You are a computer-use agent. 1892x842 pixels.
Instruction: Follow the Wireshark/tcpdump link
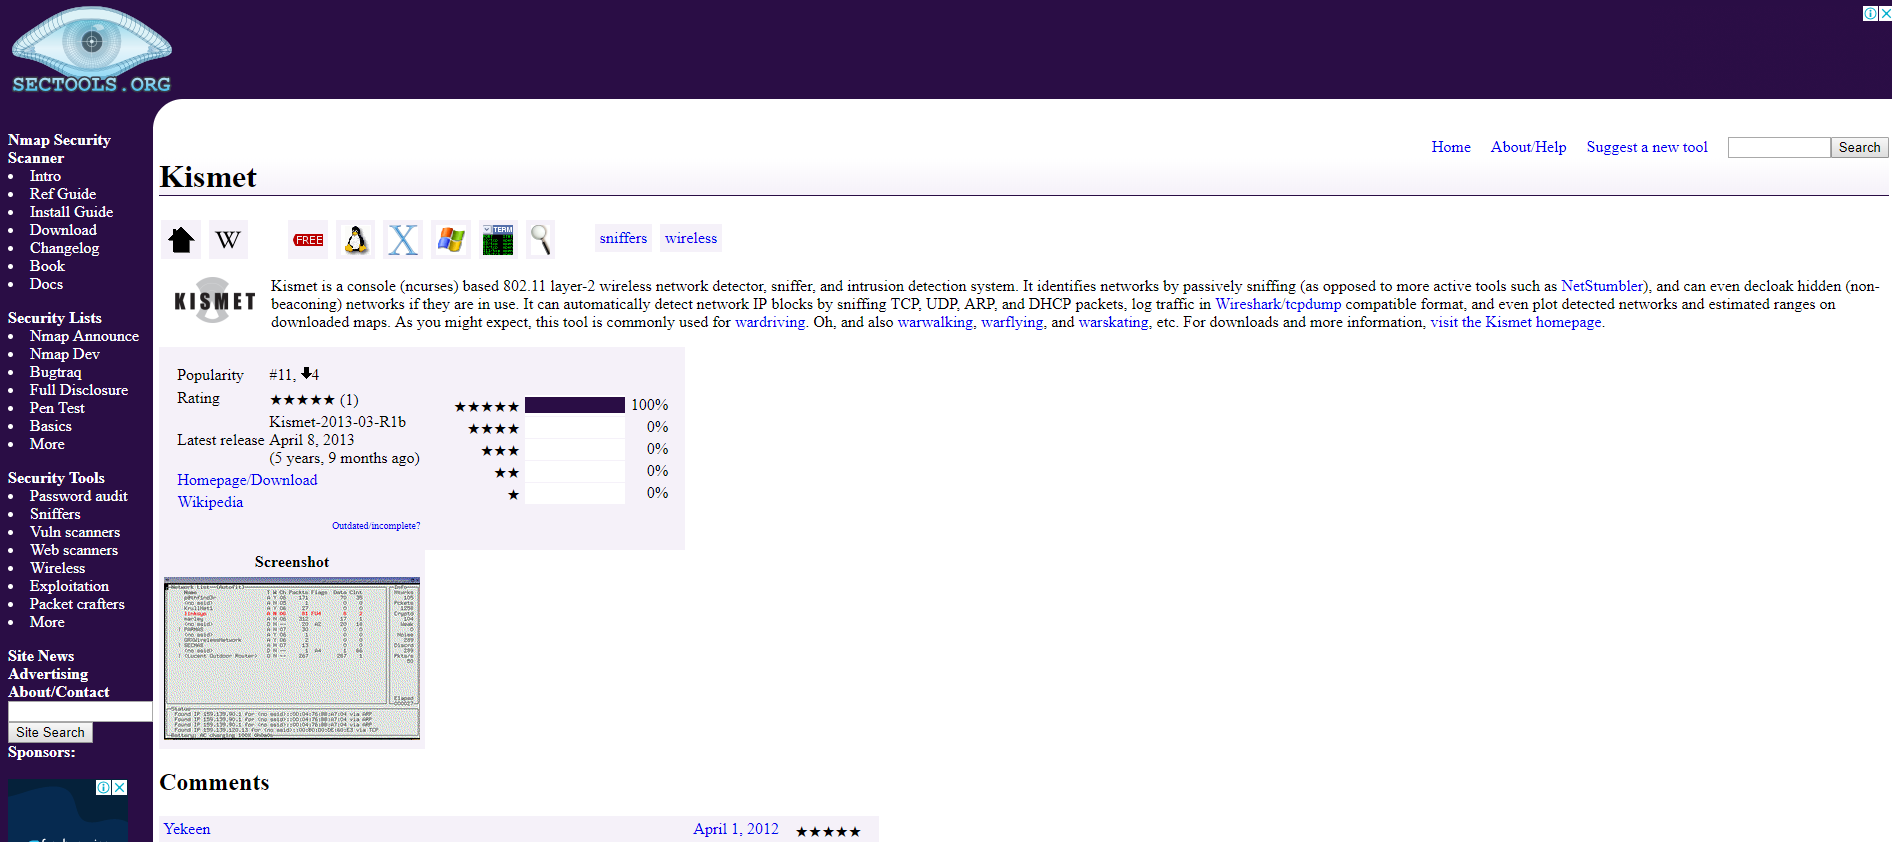coord(1278,304)
